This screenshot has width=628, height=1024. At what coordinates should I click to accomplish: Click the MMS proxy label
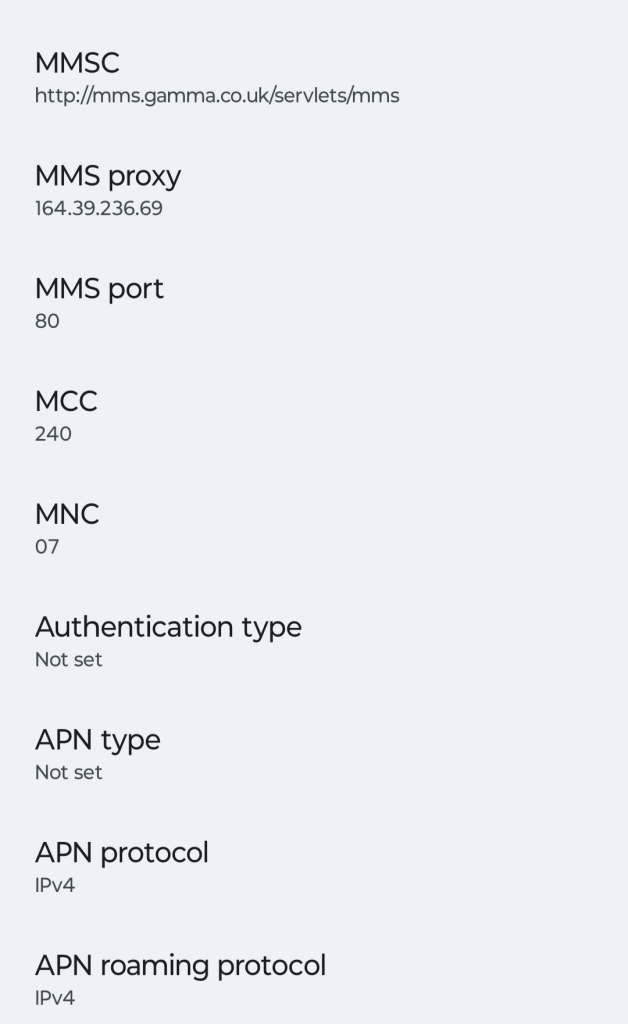click(x=107, y=175)
